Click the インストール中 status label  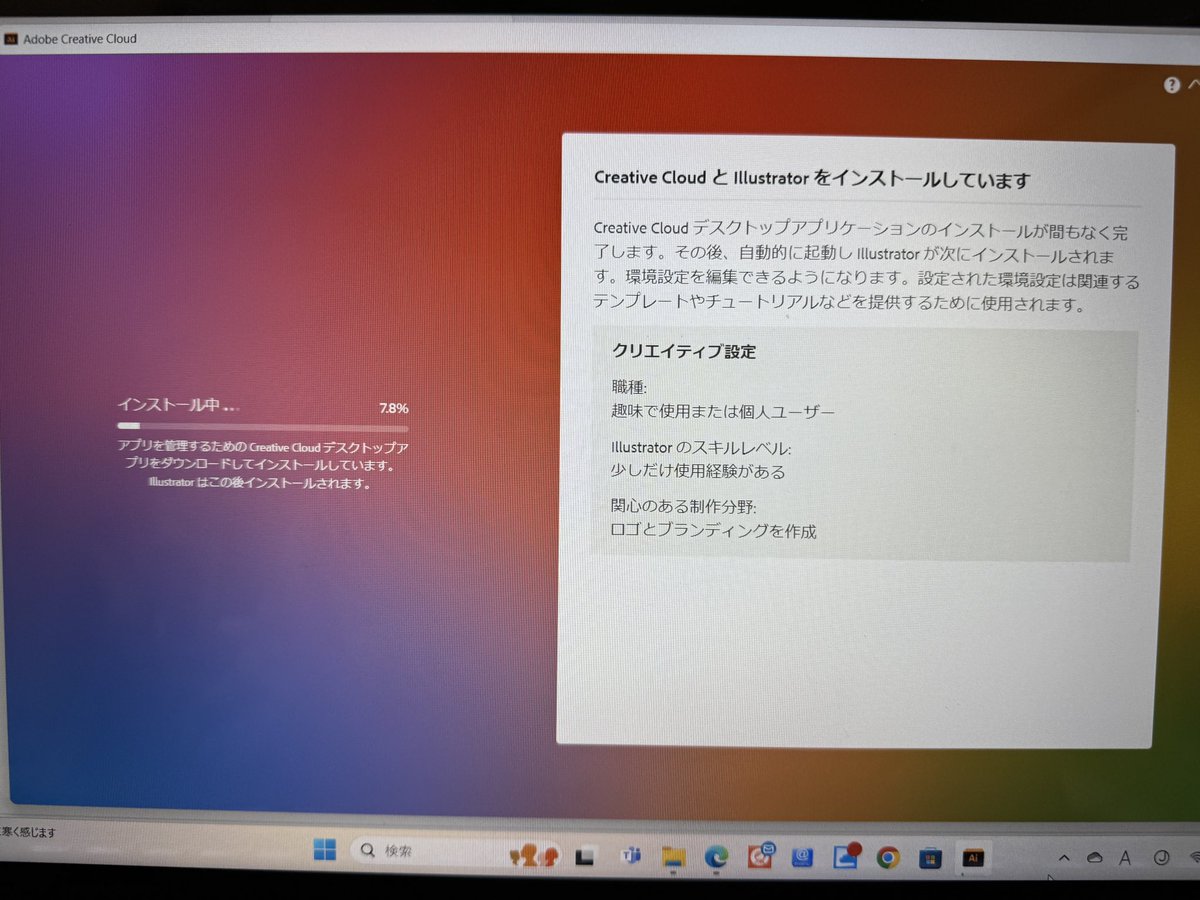pyautogui.click(x=178, y=406)
